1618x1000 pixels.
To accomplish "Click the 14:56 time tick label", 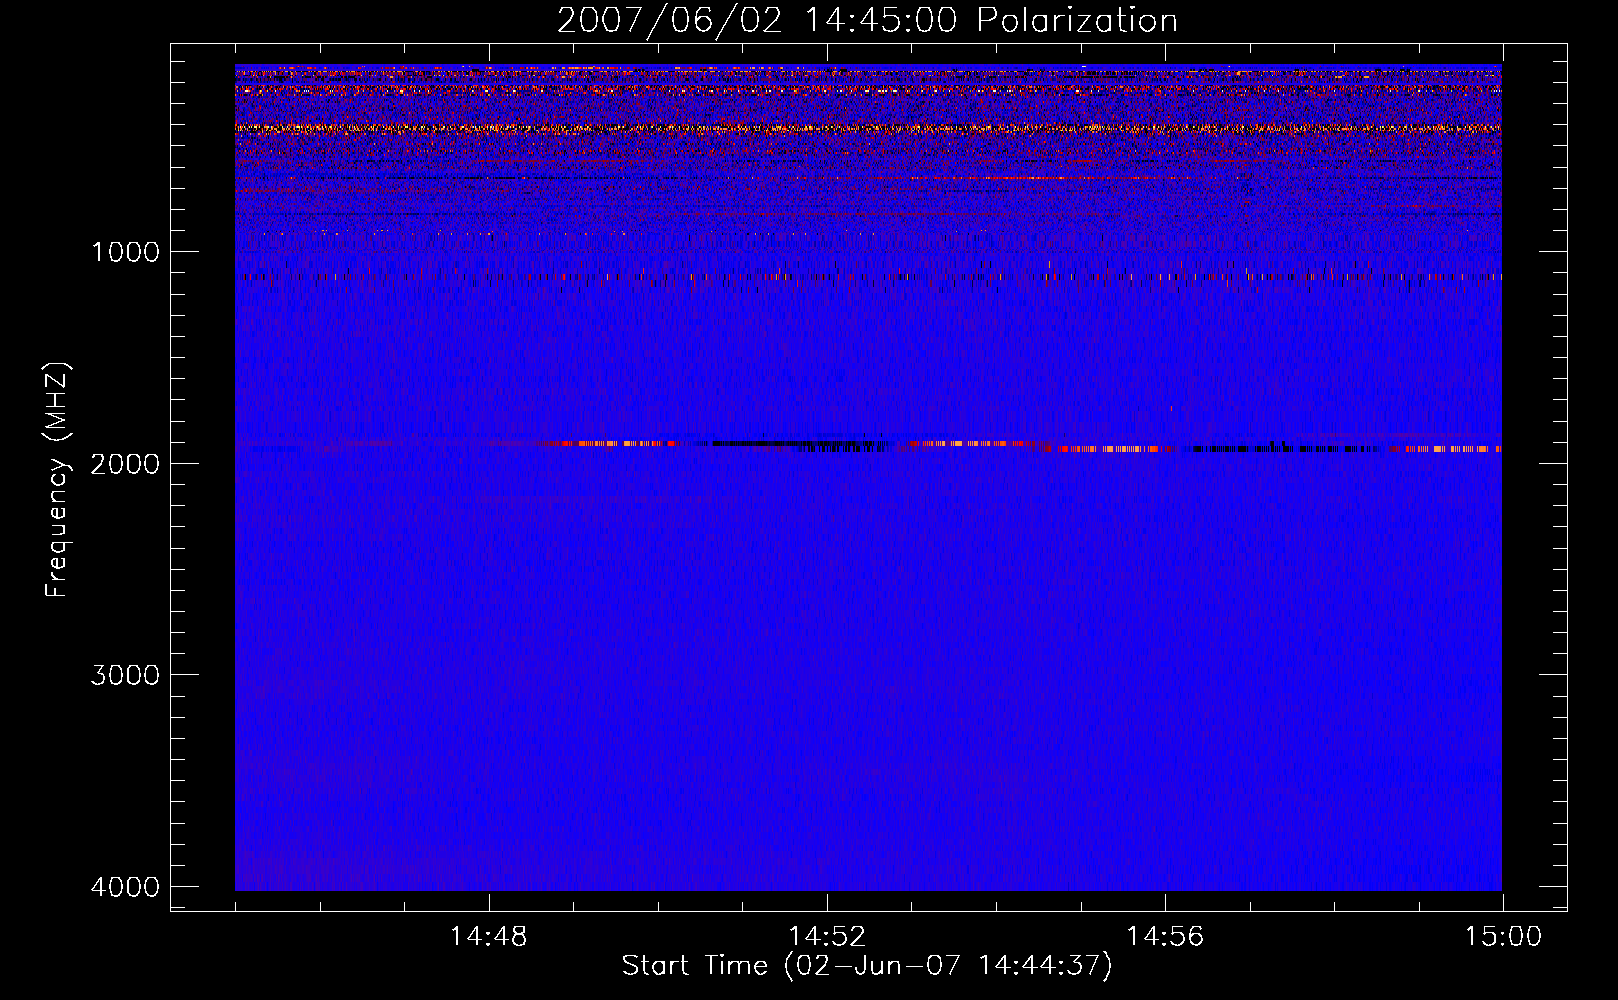I will [1165, 937].
